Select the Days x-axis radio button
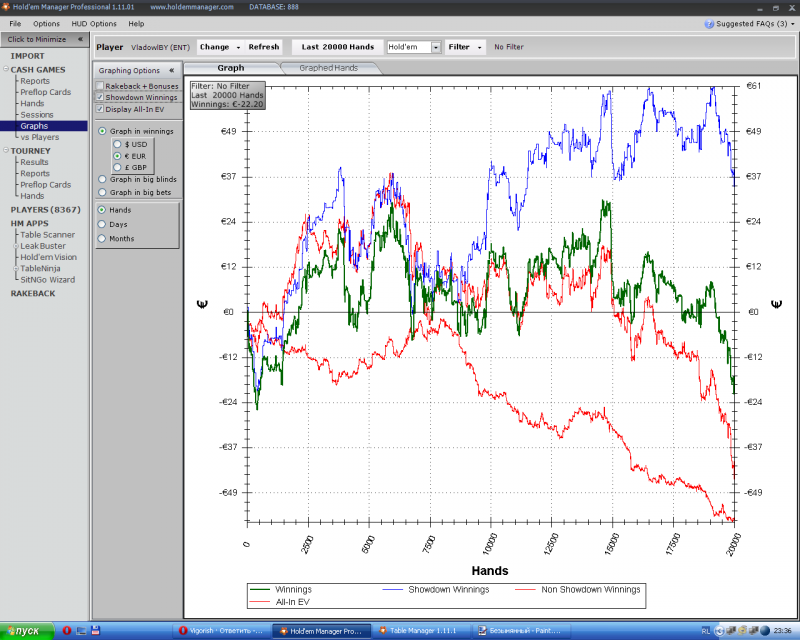Screen dimensions: 800x640 [x=102, y=224]
